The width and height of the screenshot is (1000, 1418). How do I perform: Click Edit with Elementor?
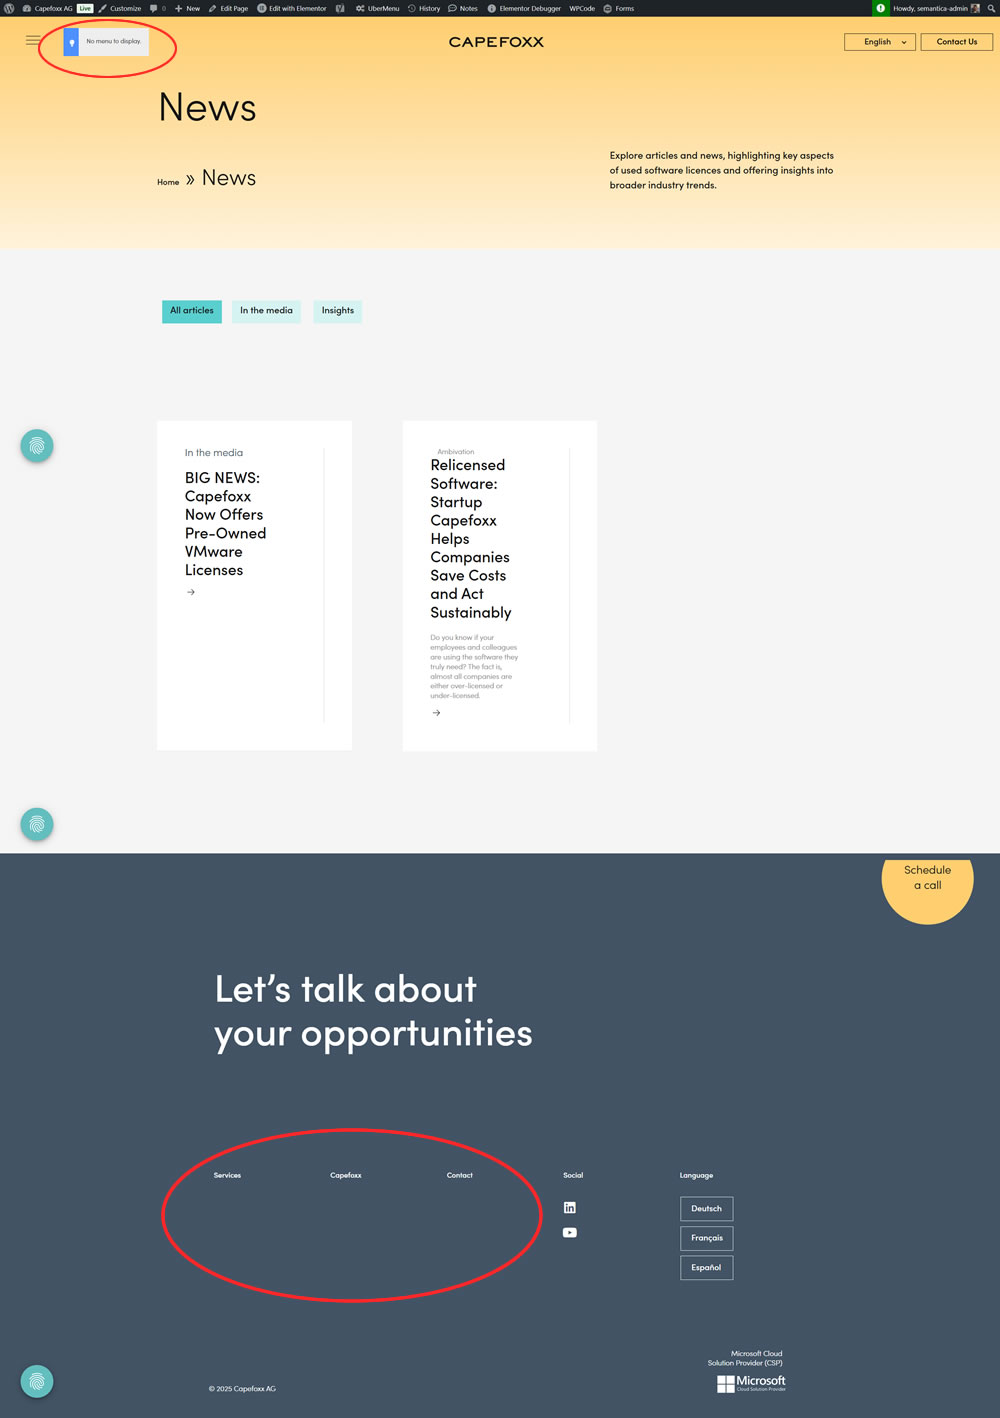tap(292, 8)
